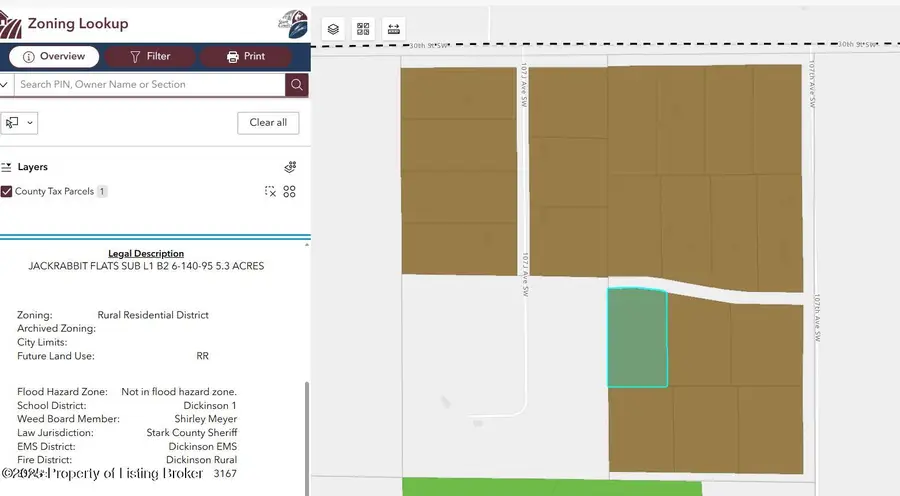Open County Tax Parcels actions icon
This screenshot has height=496, width=900.
290,192
